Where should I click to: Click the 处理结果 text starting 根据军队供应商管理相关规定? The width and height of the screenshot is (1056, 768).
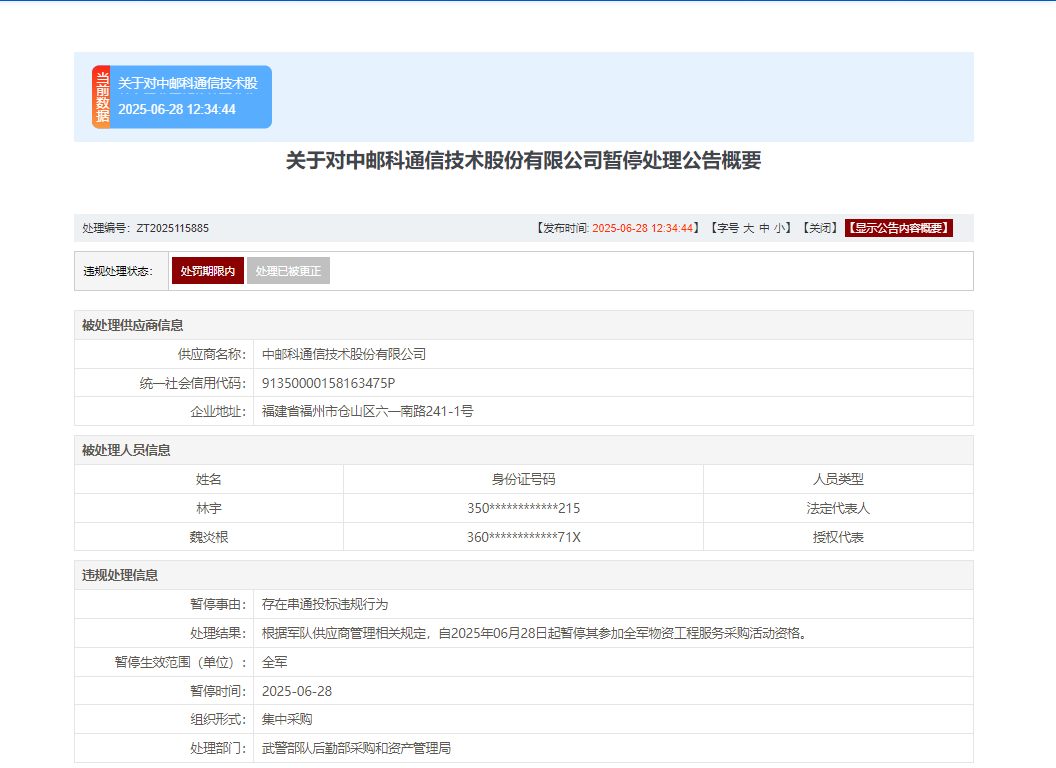pos(535,633)
